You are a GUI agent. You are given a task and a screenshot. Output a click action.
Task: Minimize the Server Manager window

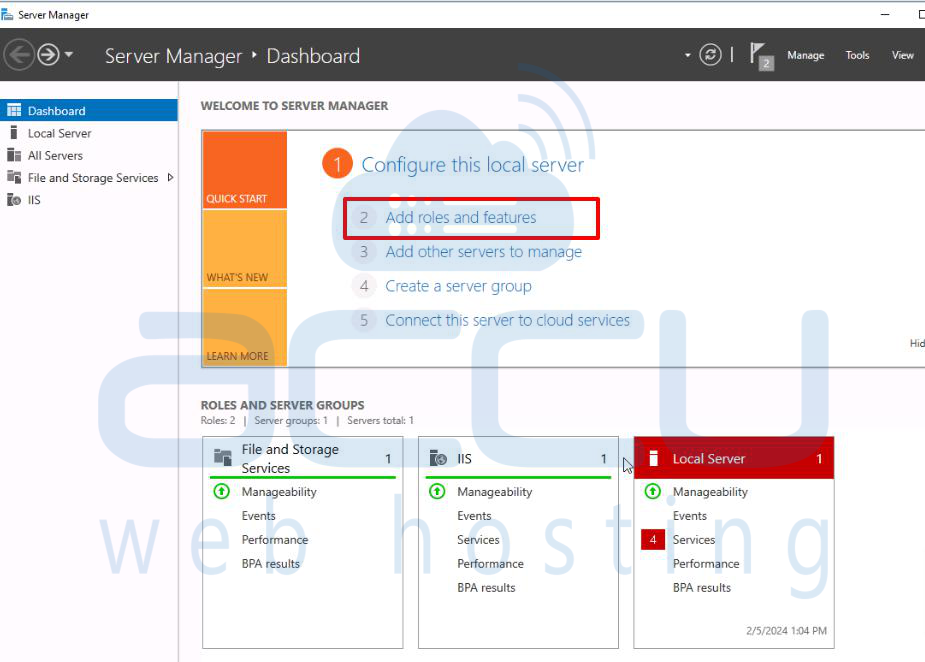pyautogui.click(x=885, y=14)
